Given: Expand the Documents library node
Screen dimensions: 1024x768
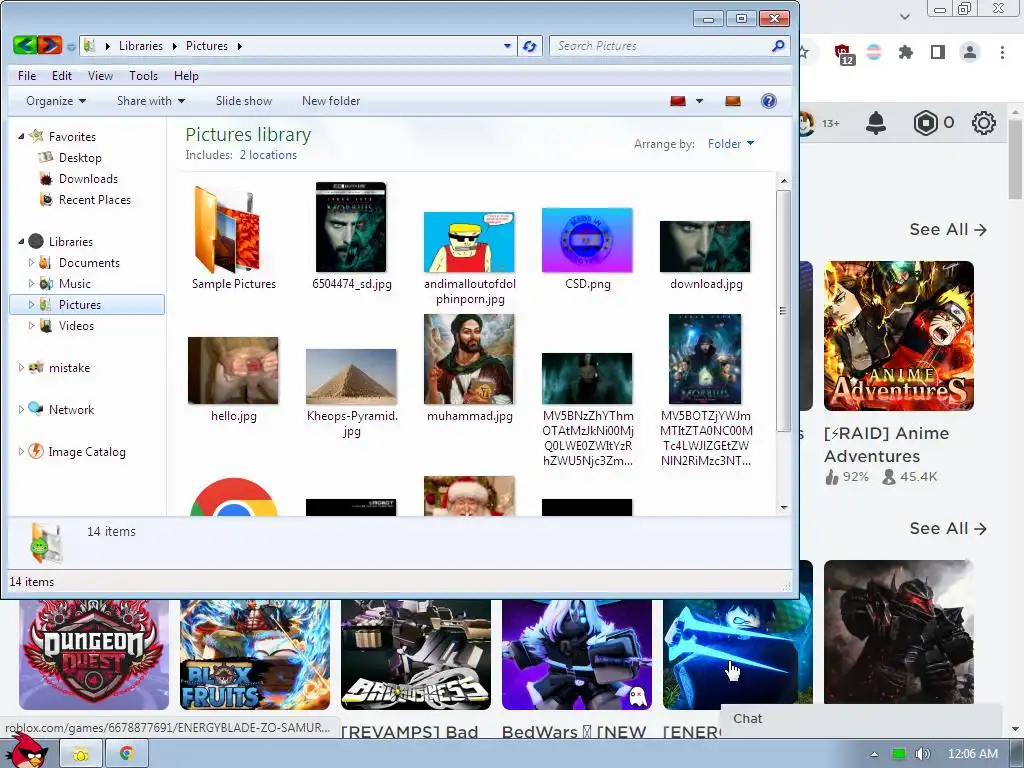Looking at the screenshot, I should click(x=31, y=263).
